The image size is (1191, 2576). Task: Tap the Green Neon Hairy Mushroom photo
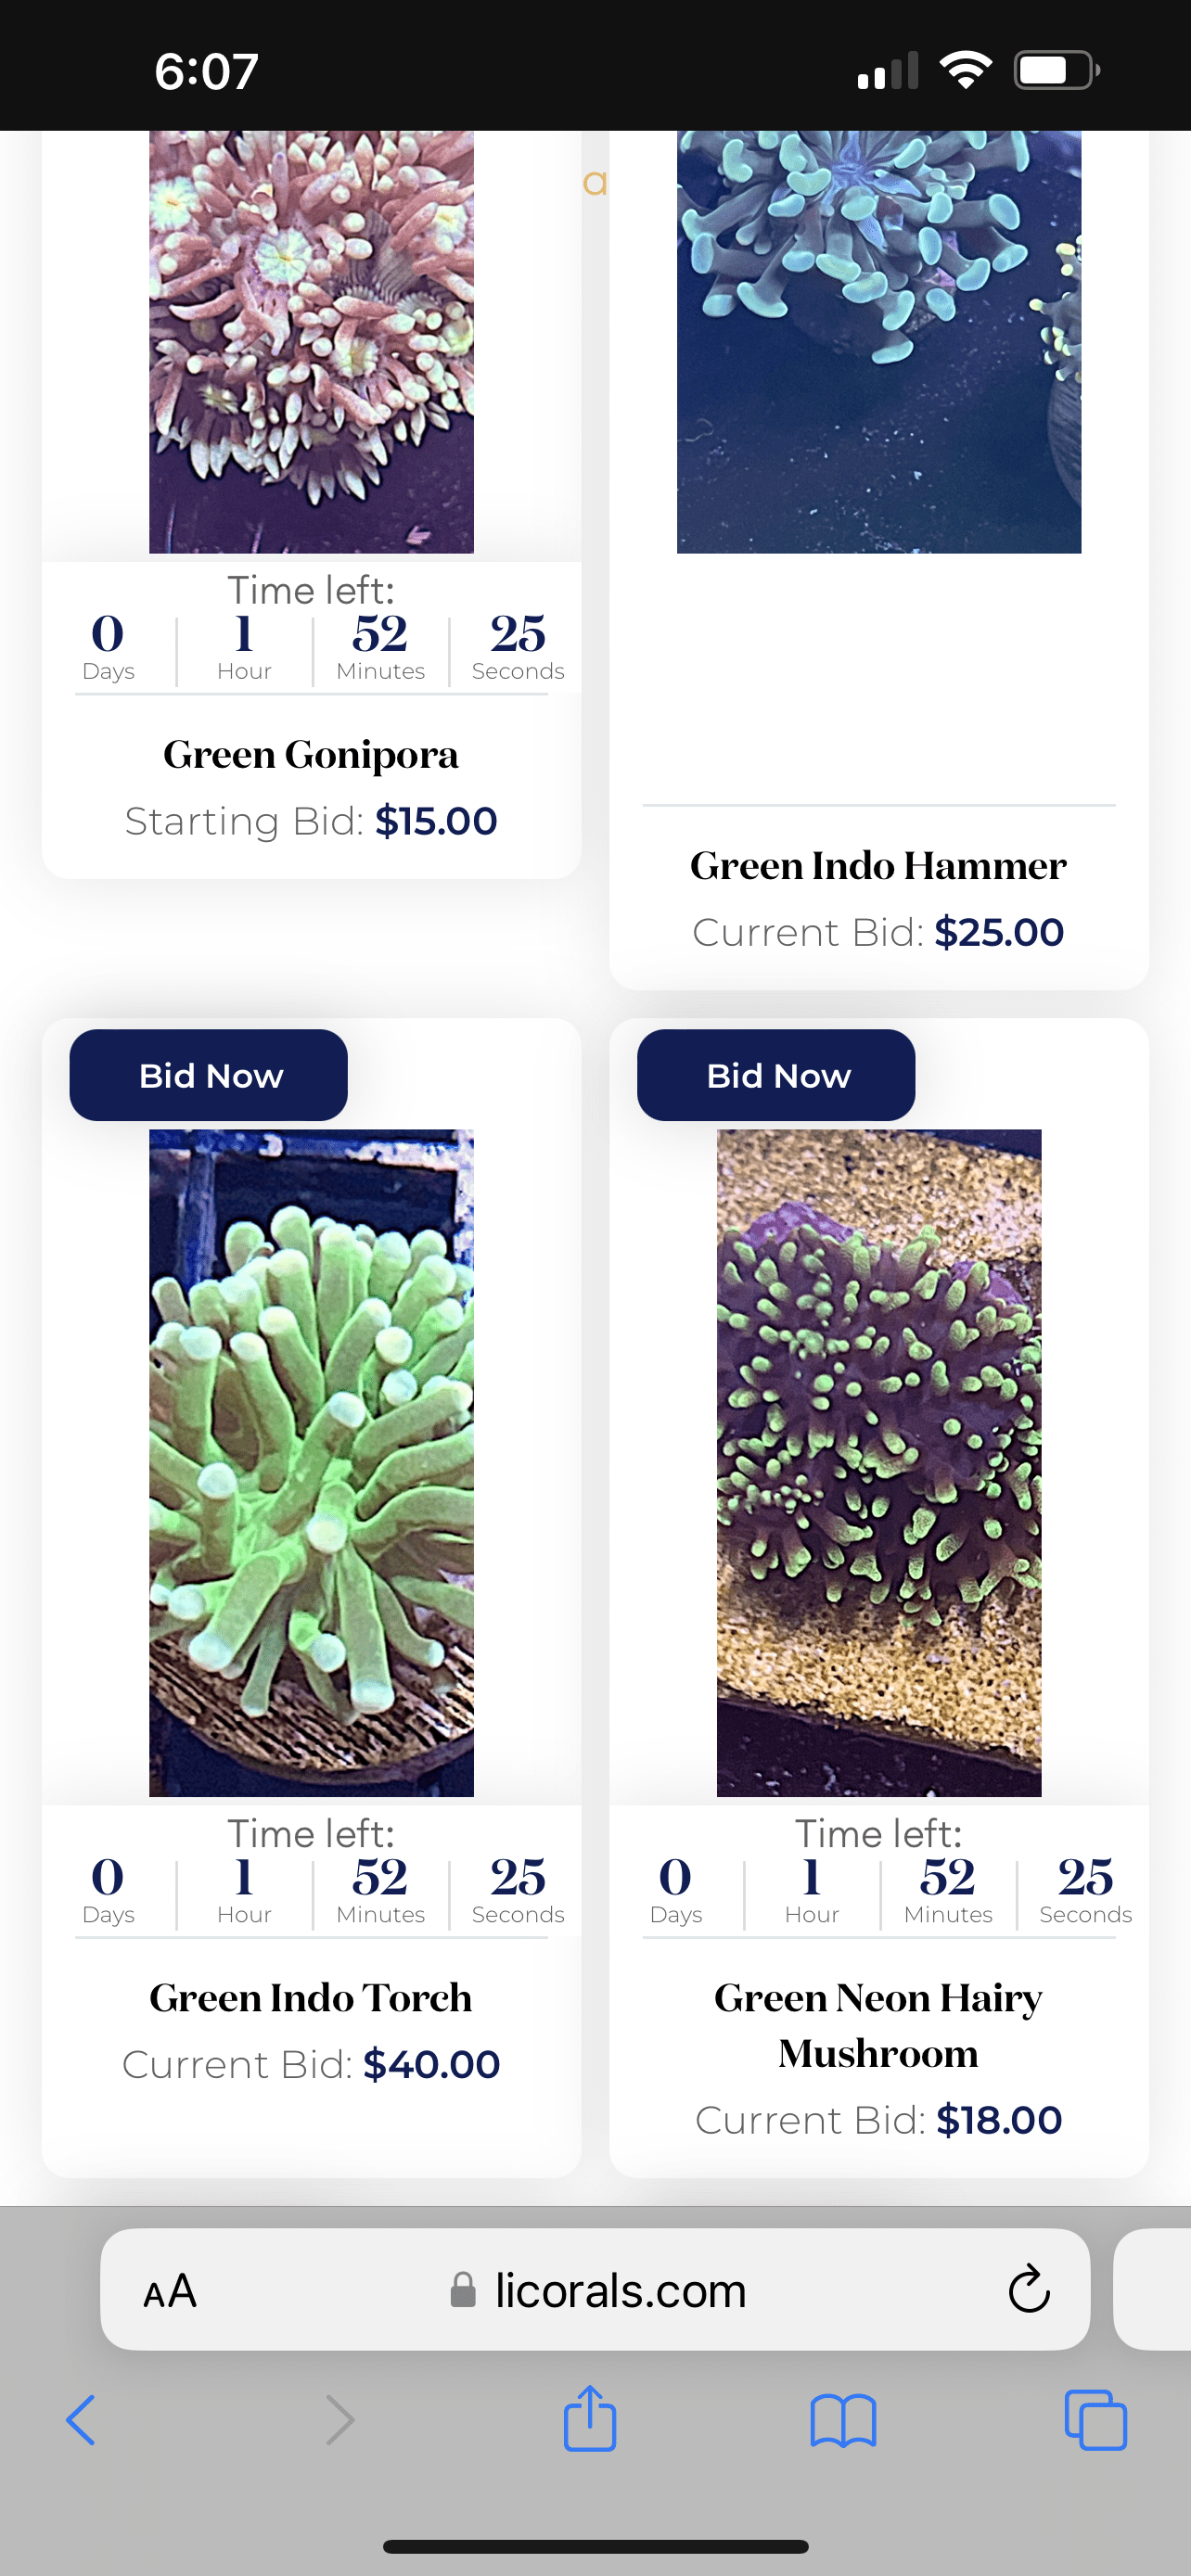point(878,1462)
